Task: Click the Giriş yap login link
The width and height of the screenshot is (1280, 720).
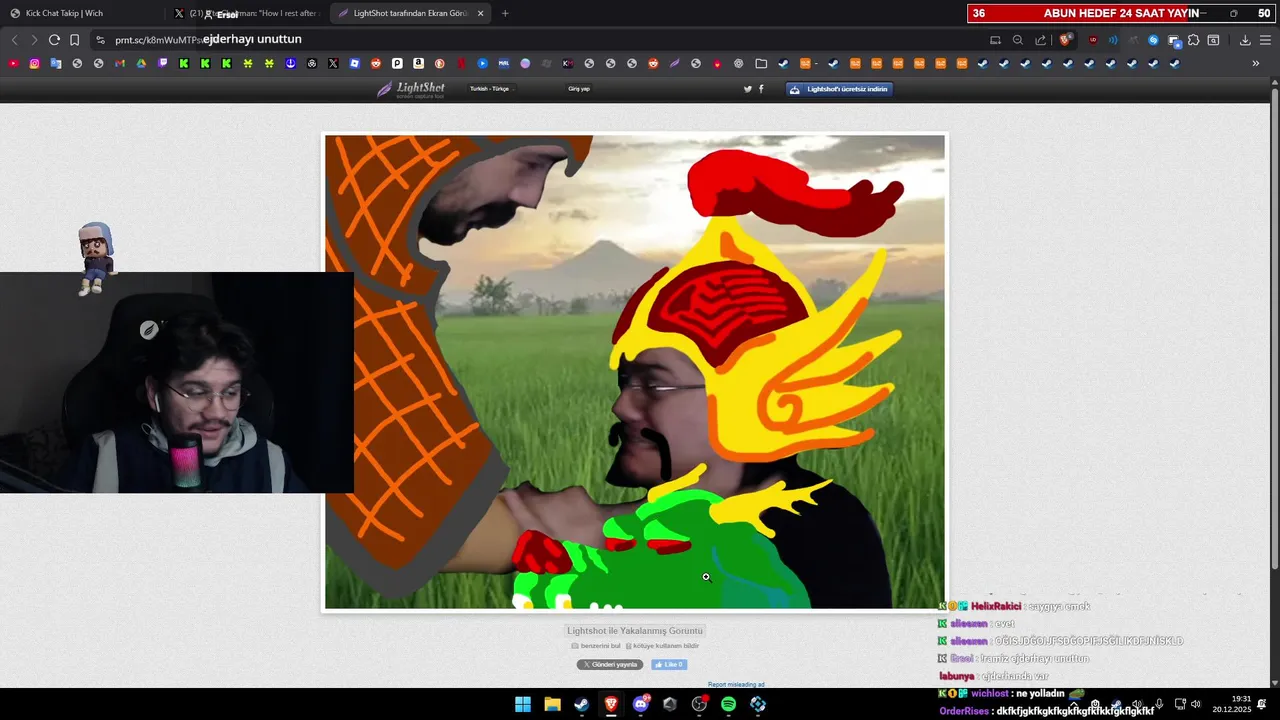Action: [579, 89]
